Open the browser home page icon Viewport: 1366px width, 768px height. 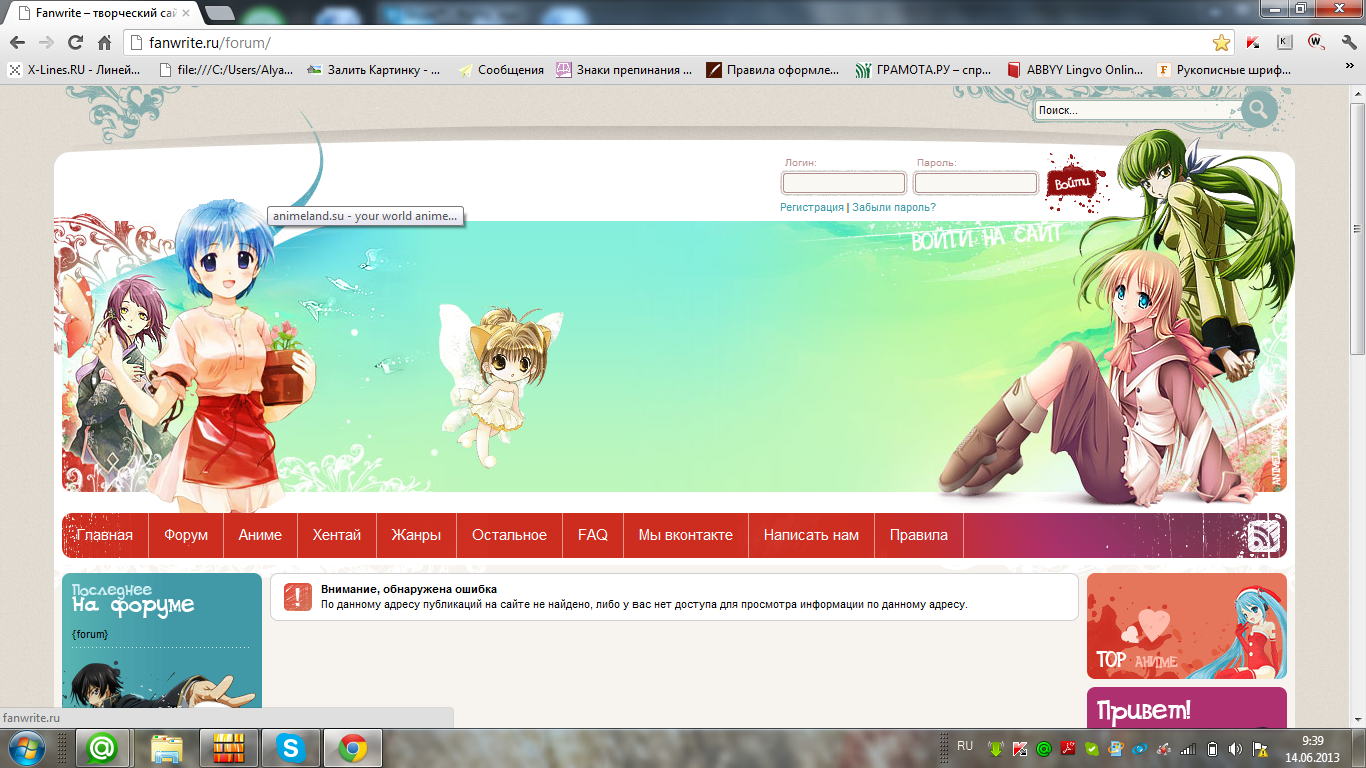[x=104, y=43]
